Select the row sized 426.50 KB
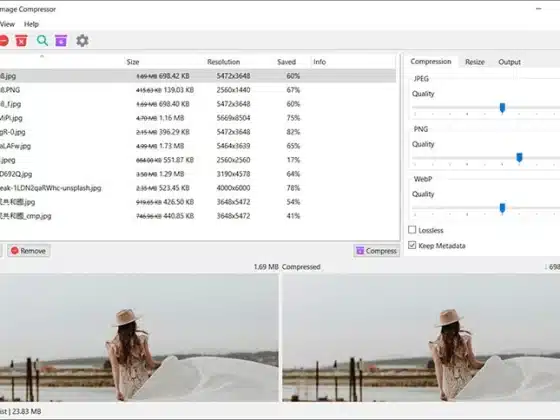The width and height of the screenshot is (560, 420). coord(198,202)
